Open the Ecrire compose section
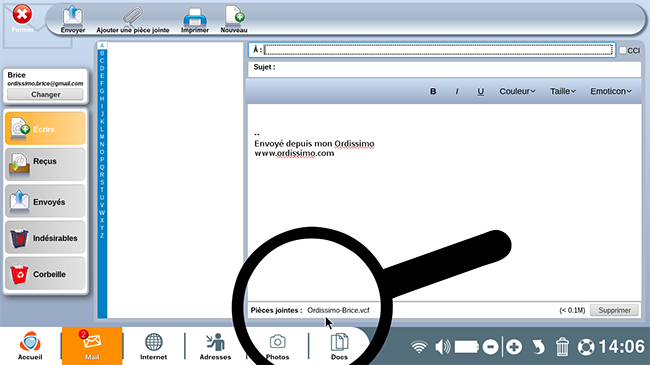 [x=45, y=129]
